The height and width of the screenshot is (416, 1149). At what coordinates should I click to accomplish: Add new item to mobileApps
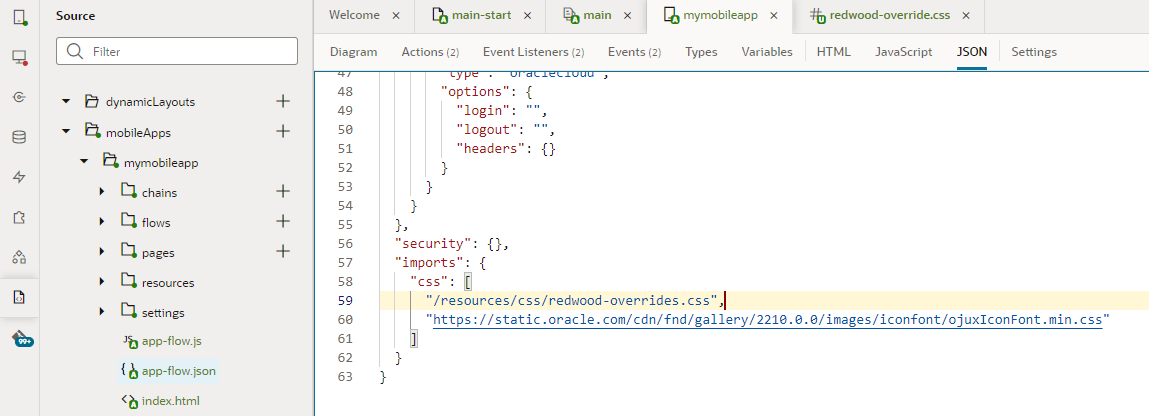pyautogui.click(x=283, y=131)
